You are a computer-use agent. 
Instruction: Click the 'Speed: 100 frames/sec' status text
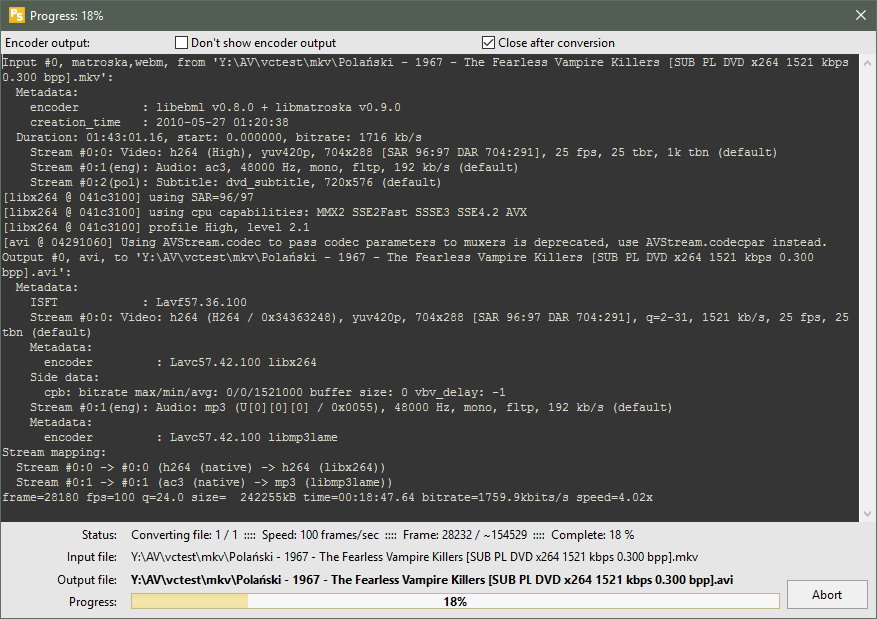click(x=320, y=535)
